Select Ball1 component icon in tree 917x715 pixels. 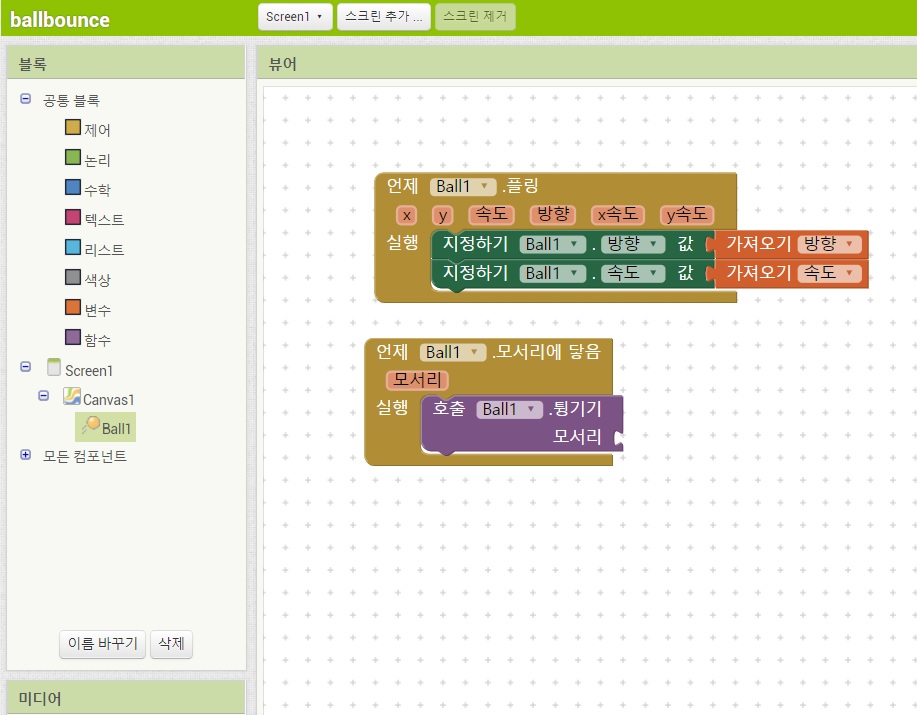(91, 424)
